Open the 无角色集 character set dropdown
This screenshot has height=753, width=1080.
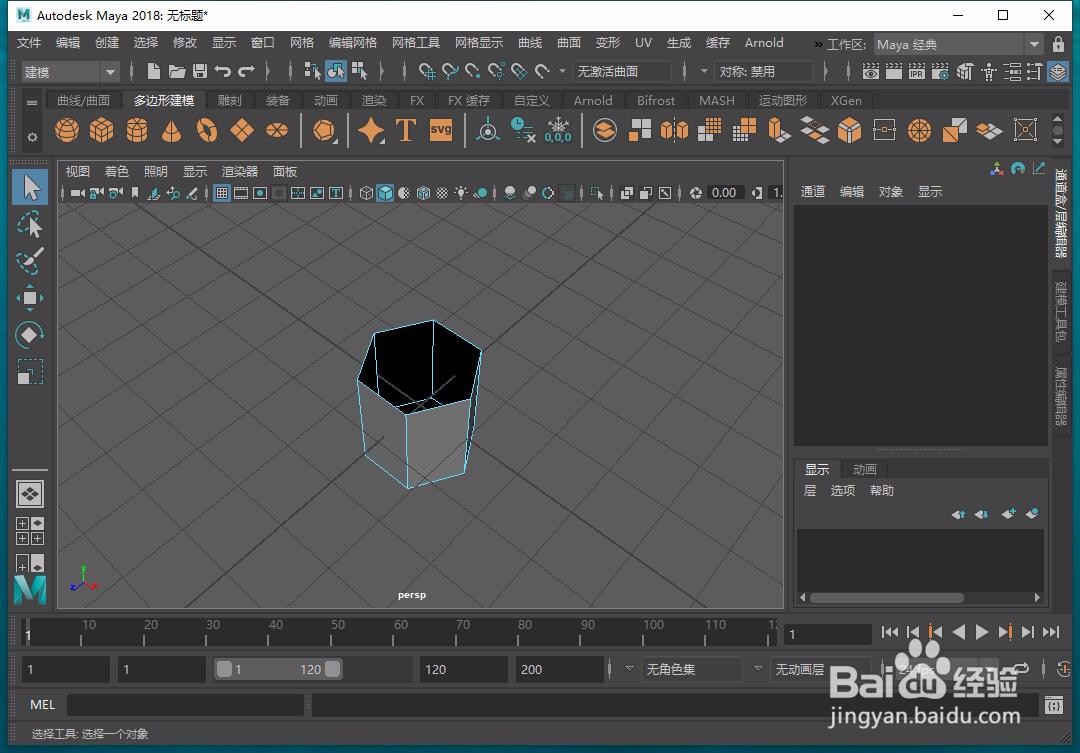click(694, 669)
